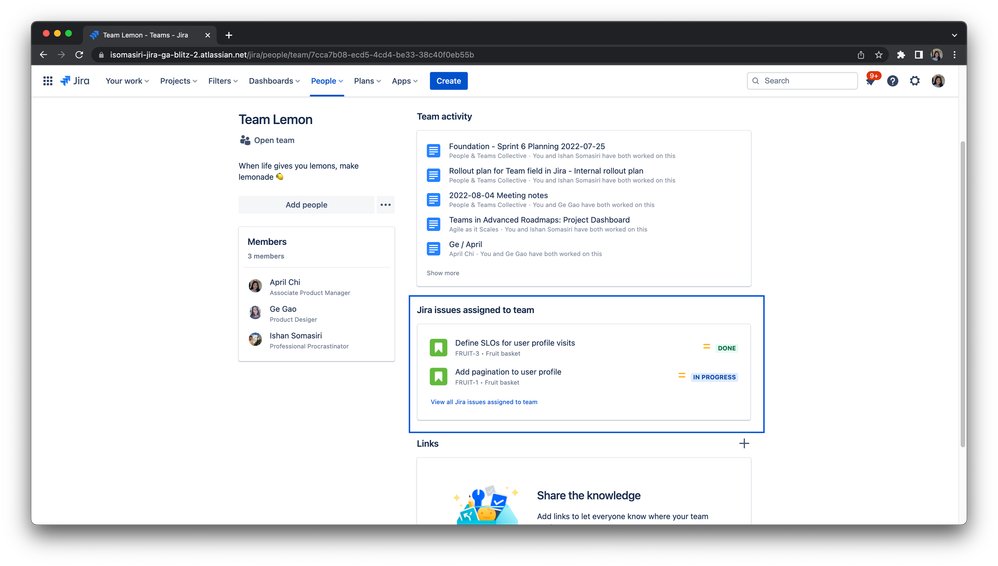Expand the Projects menu
Viewport: 998px width, 566px height.
click(178, 81)
